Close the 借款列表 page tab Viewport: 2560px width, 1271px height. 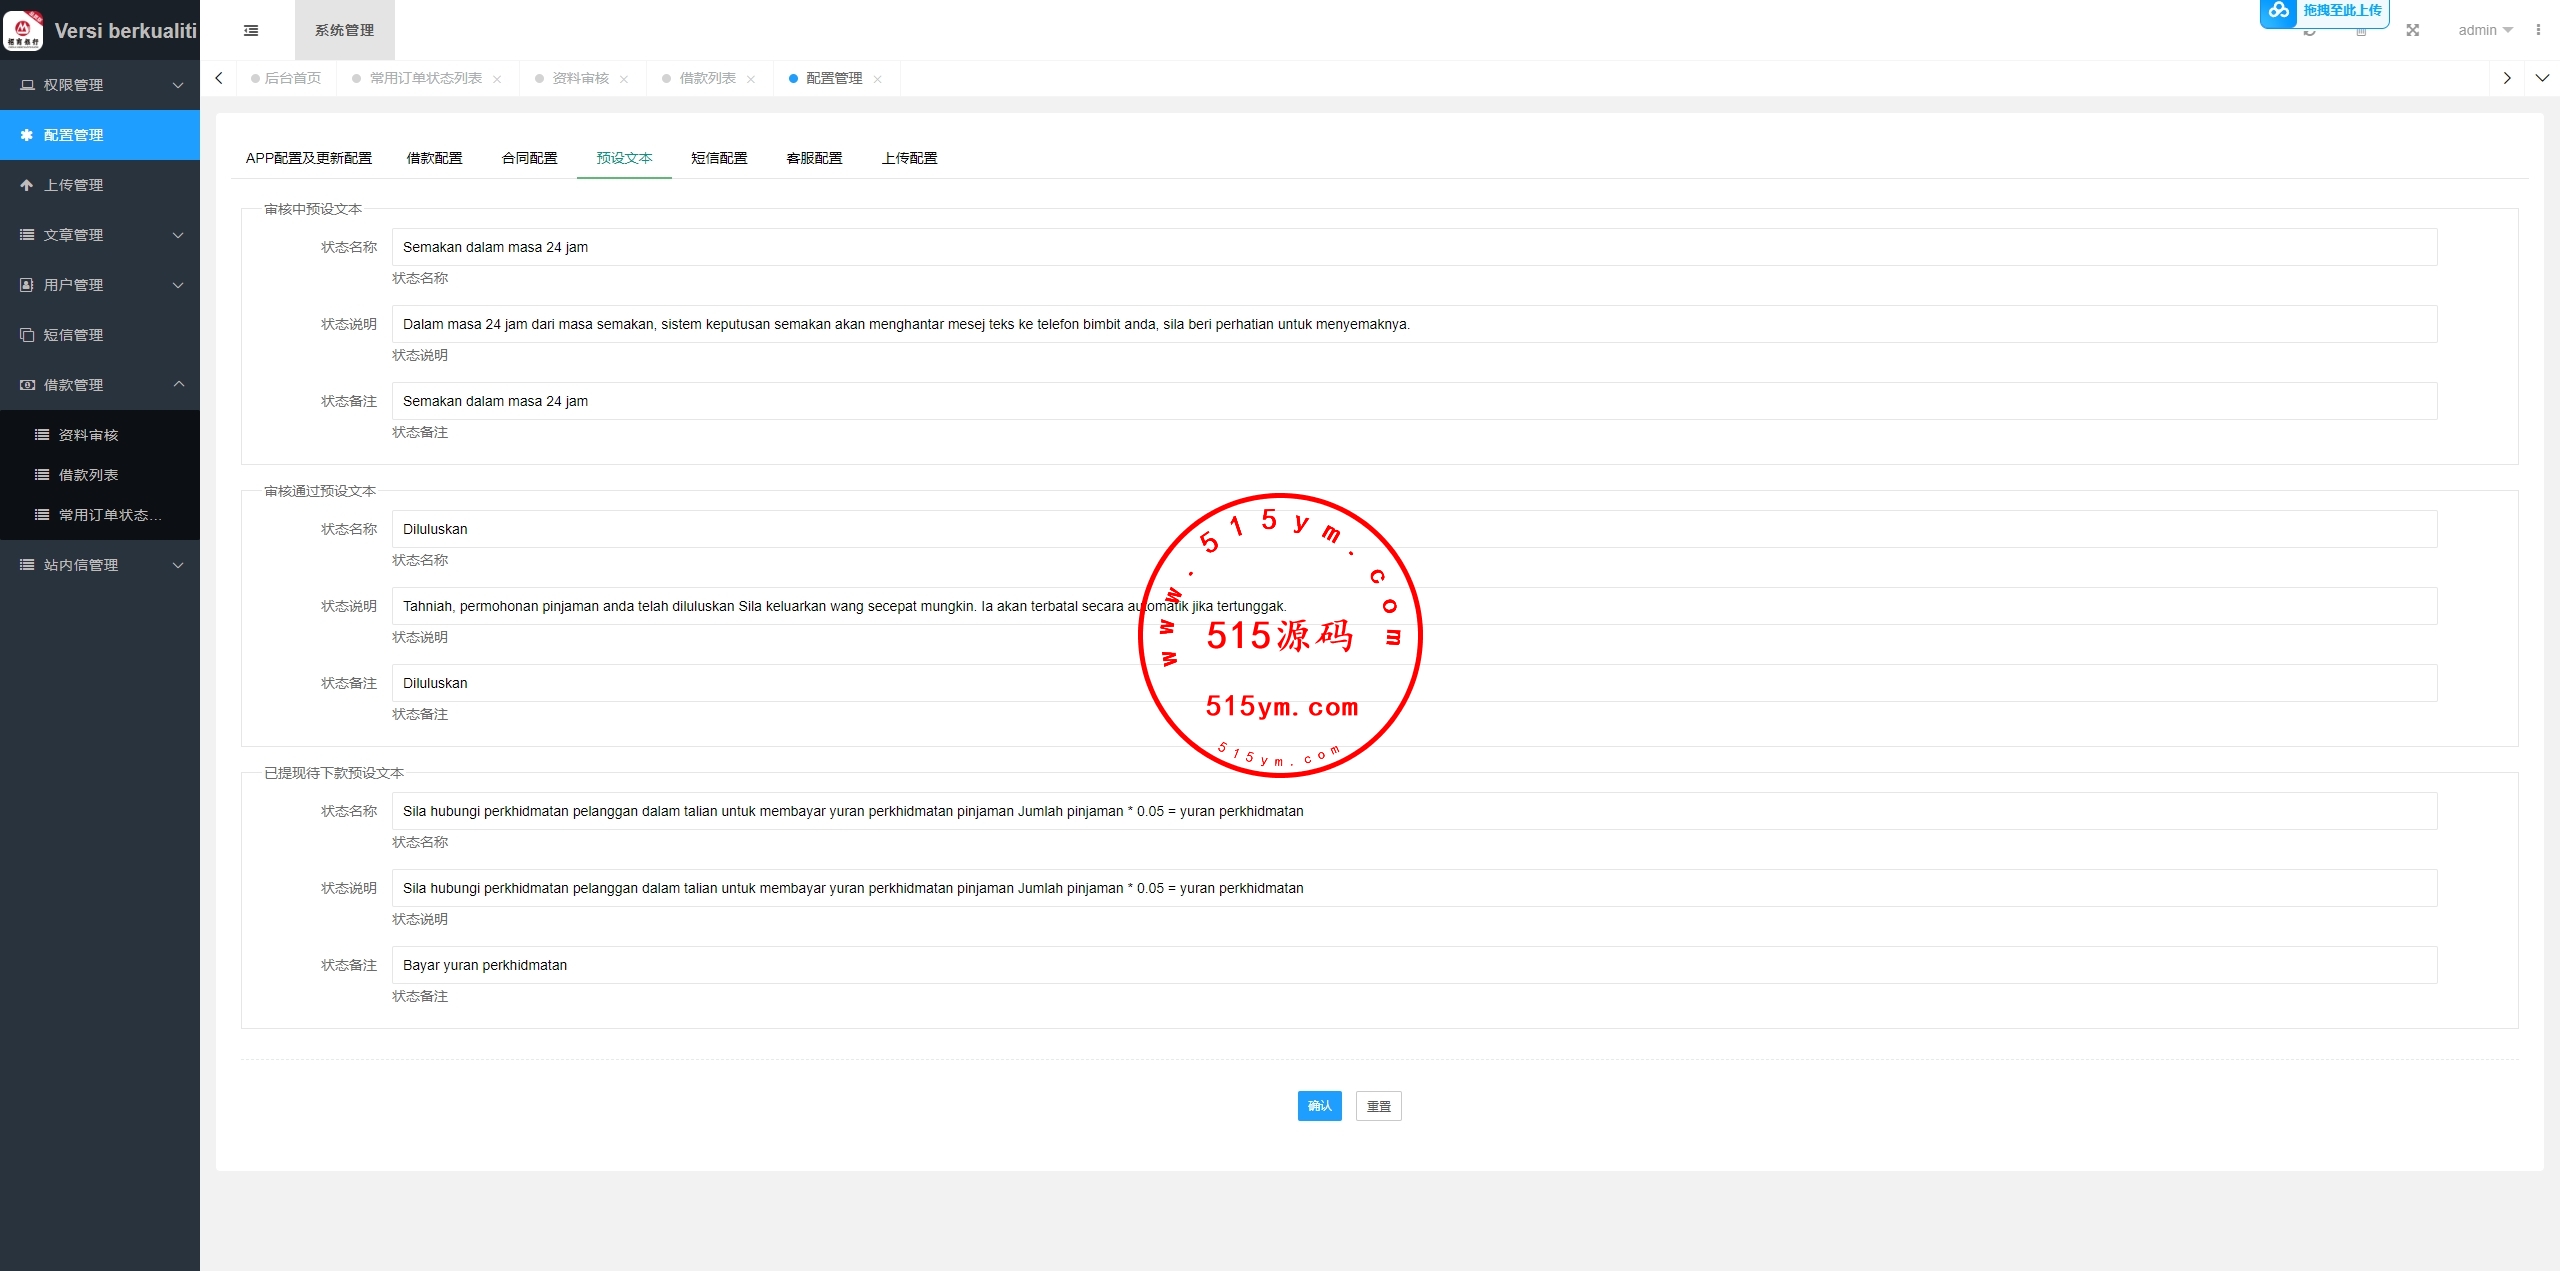(751, 79)
